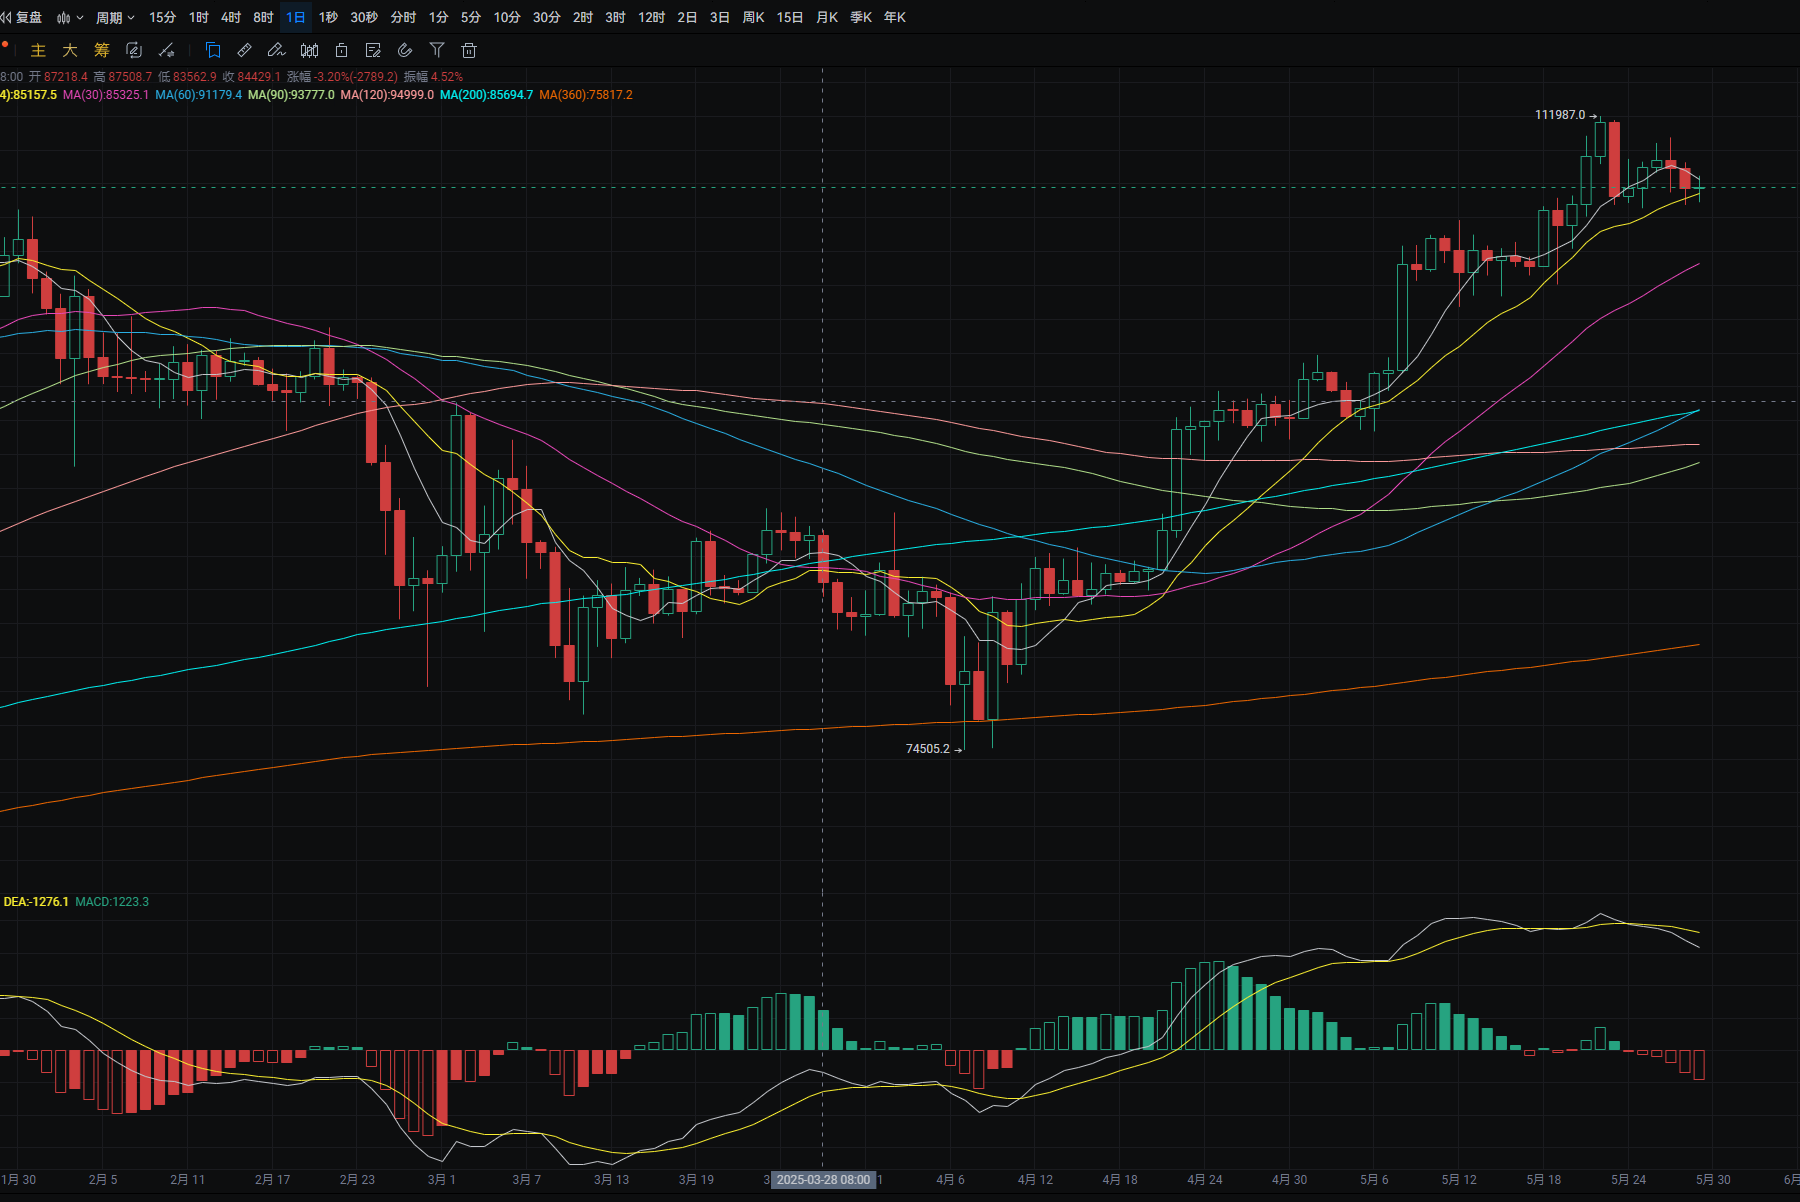Click the lock drawings icon
Viewport: 1800px width, 1202px height.
(x=341, y=50)
